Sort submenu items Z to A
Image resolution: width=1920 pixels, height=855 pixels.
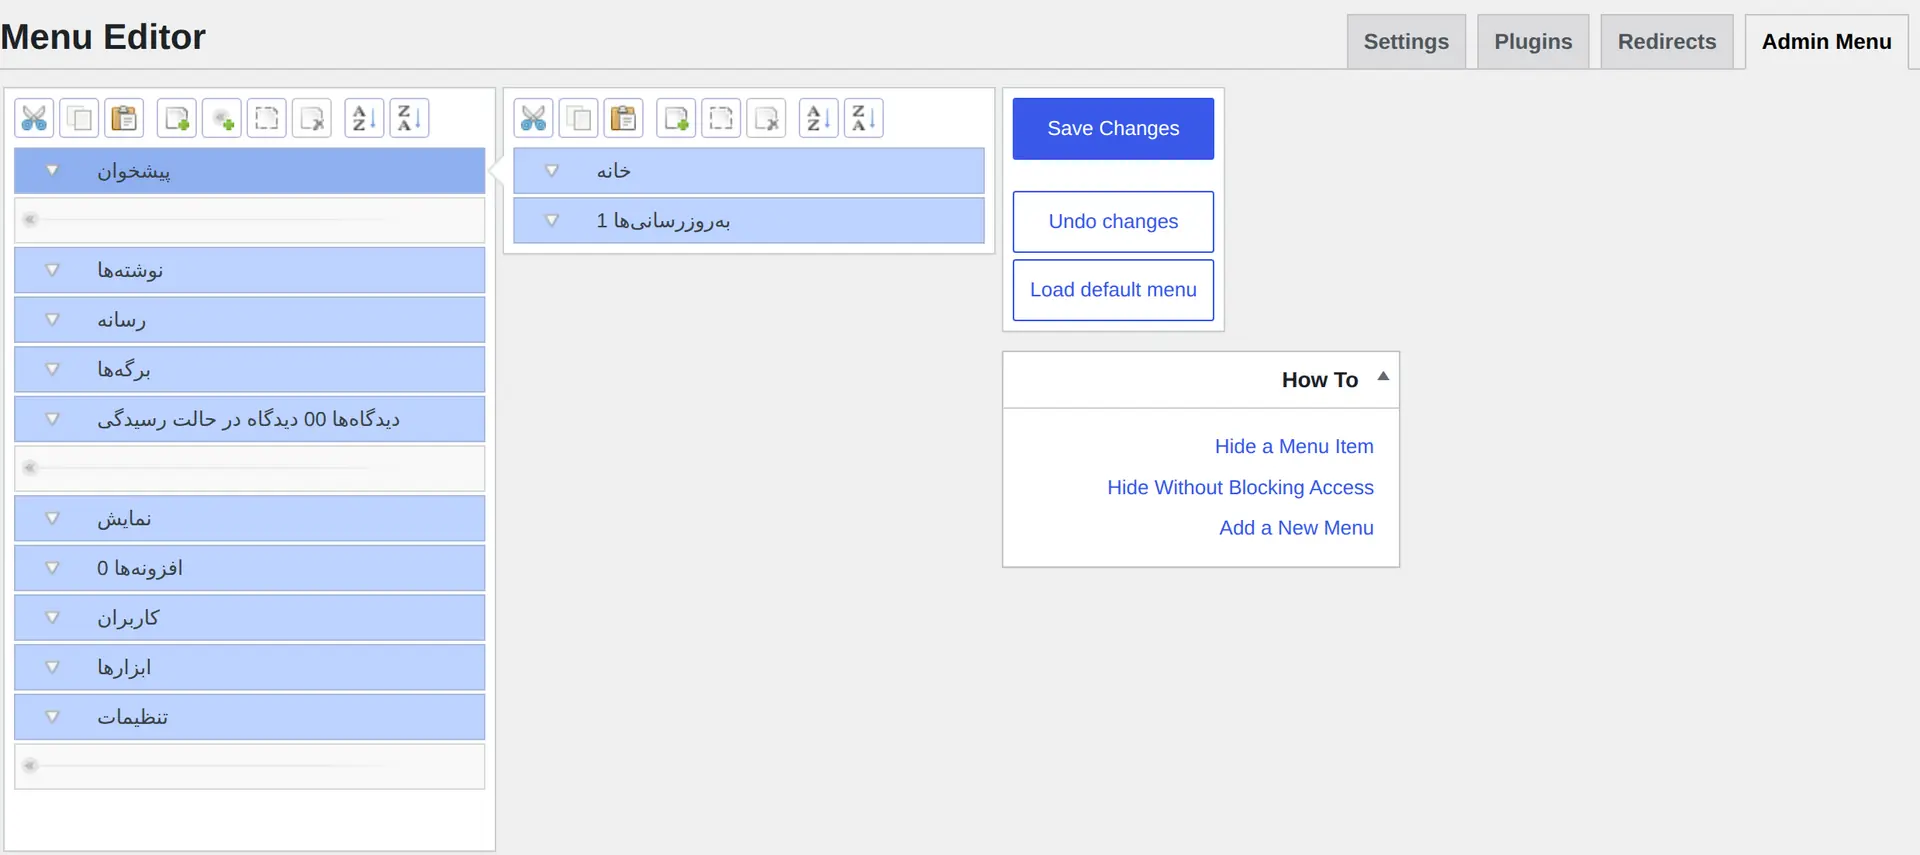pos(863,118)
